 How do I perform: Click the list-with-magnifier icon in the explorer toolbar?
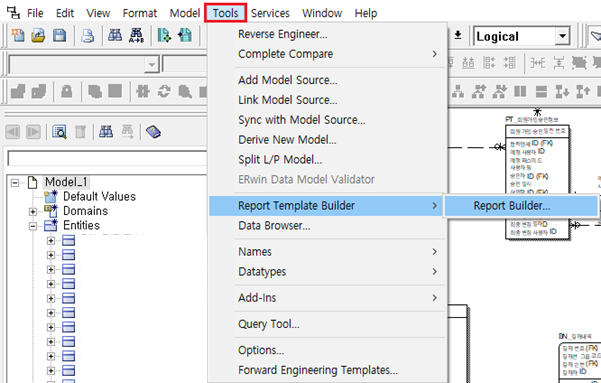point(59,132)
